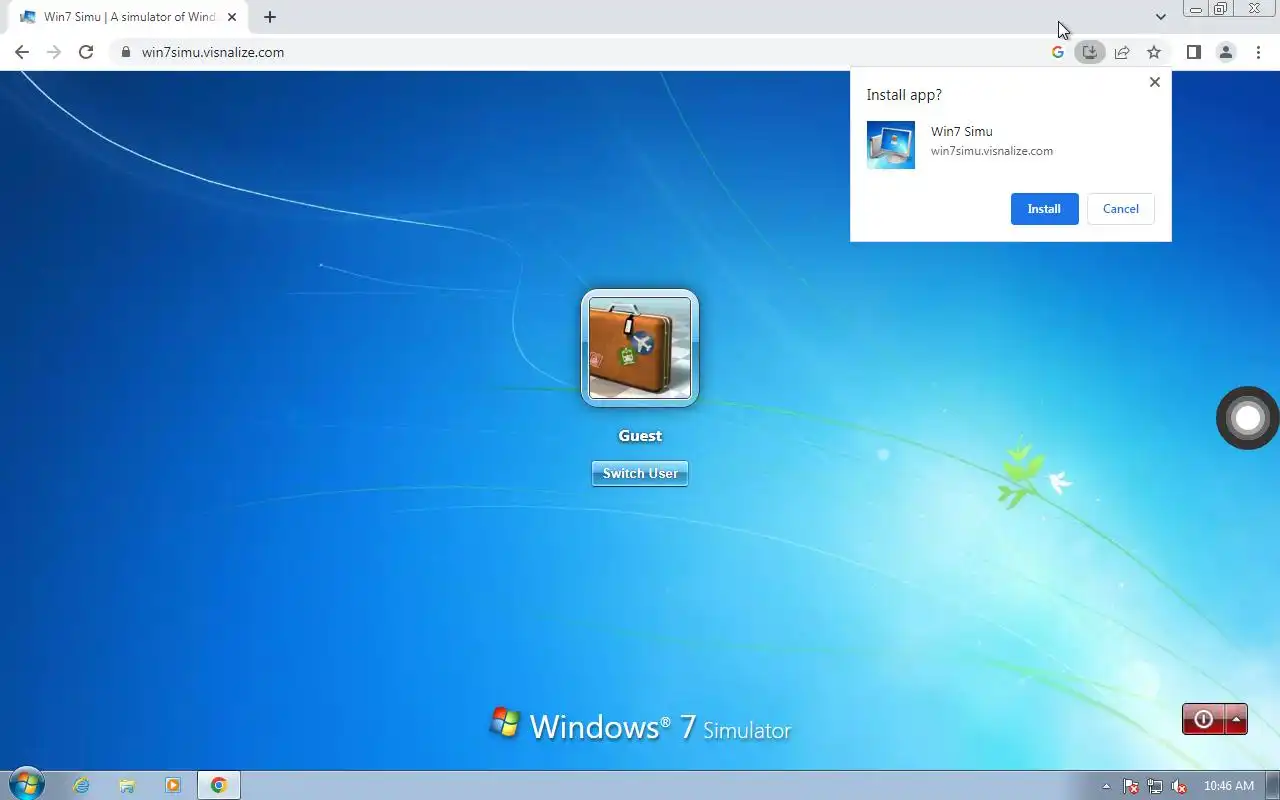The width and height of the screenshot is (1280, 800).
Task: Launch Internet Explorer from the taskbar
Action: tap(81, 785)
